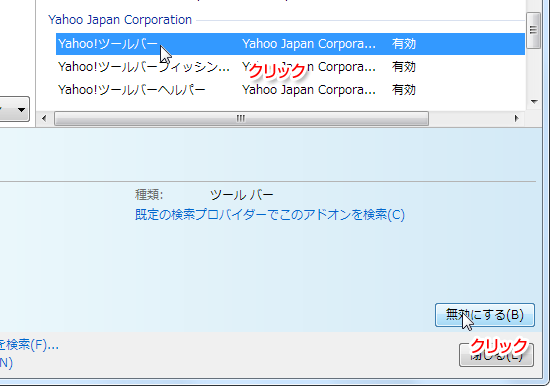550x386 pixels.
Task: Select the Yahoo!ツールバー add-on row
Action: pyautogui.click(x=290, y=44)
